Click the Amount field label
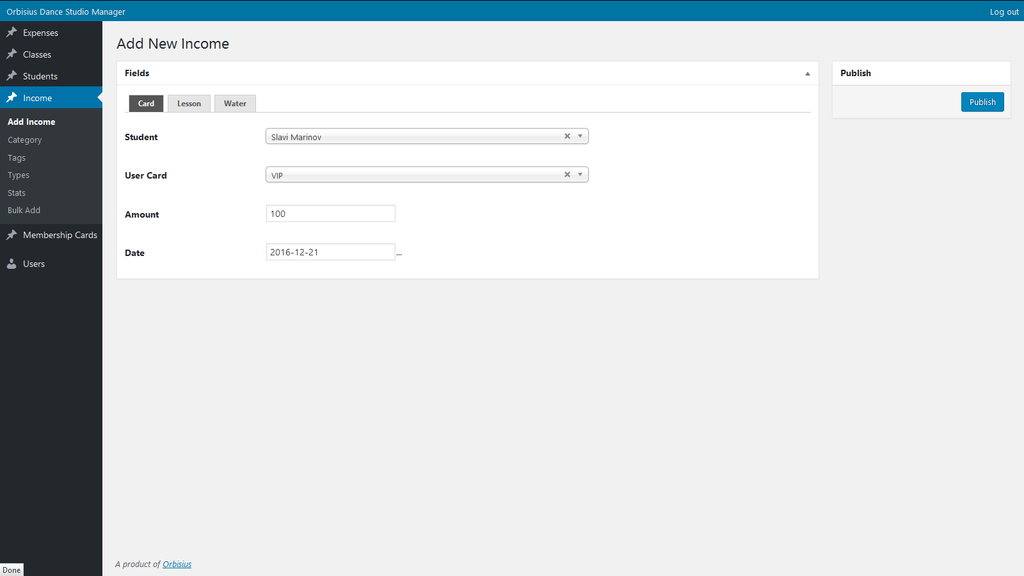 click(x=142, y=215)
